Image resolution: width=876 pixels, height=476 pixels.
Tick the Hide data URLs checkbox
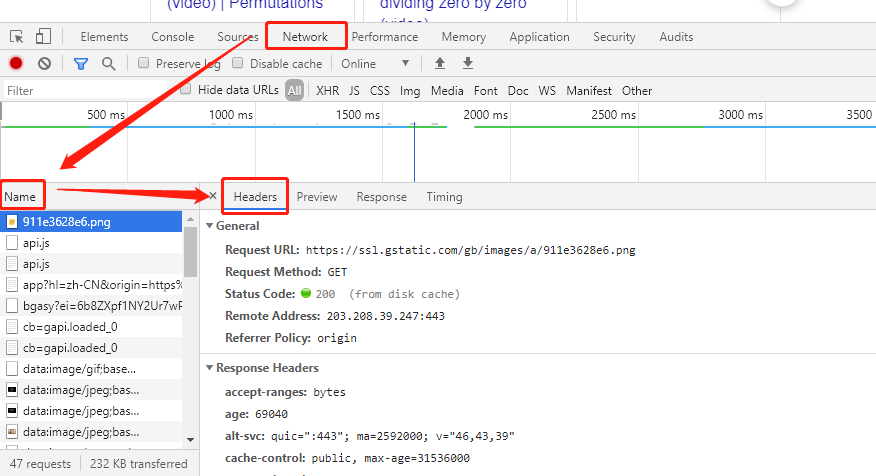point(185,89)
